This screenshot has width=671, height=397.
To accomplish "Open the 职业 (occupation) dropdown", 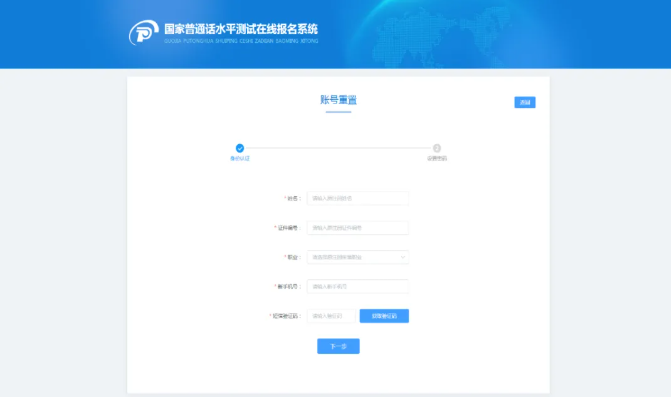I will click(358, 257).
